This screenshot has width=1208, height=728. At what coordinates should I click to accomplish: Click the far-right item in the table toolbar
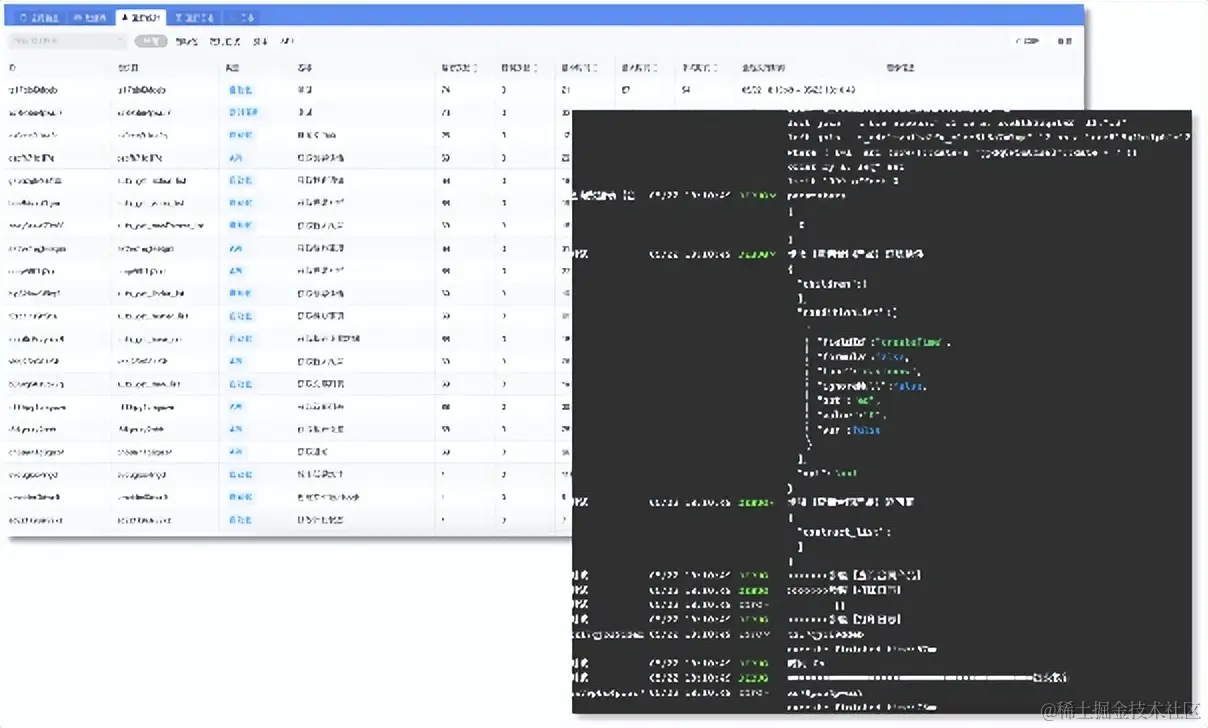pos(1065,42)
